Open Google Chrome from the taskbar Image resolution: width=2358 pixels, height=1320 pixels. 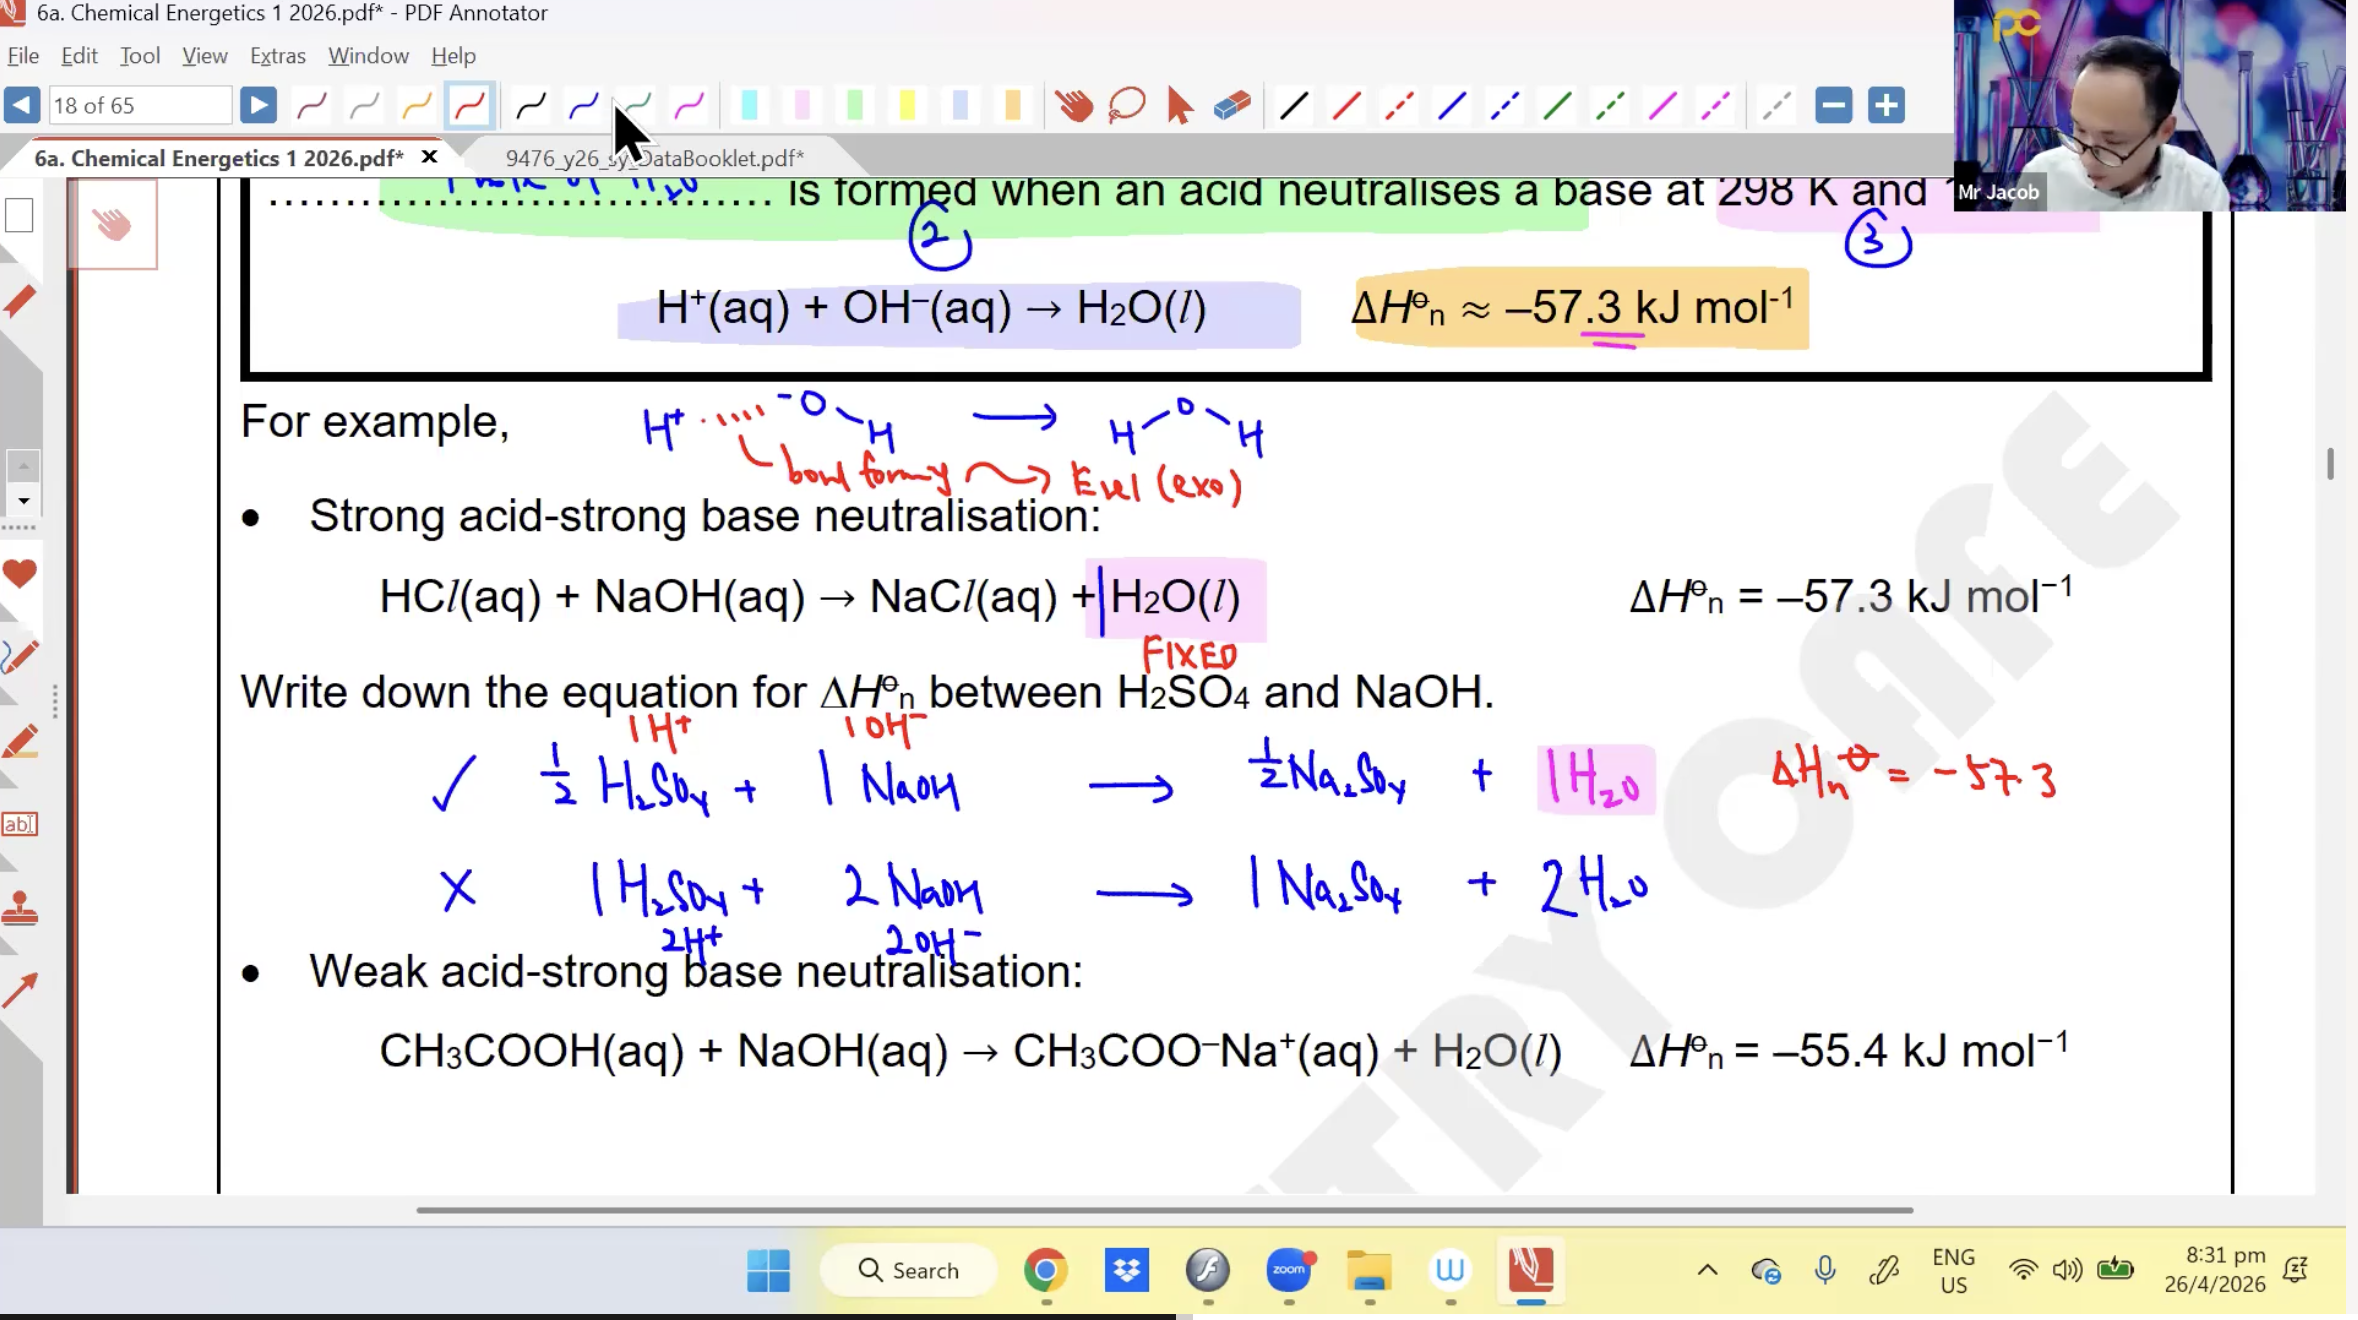pos(1045,1270)
